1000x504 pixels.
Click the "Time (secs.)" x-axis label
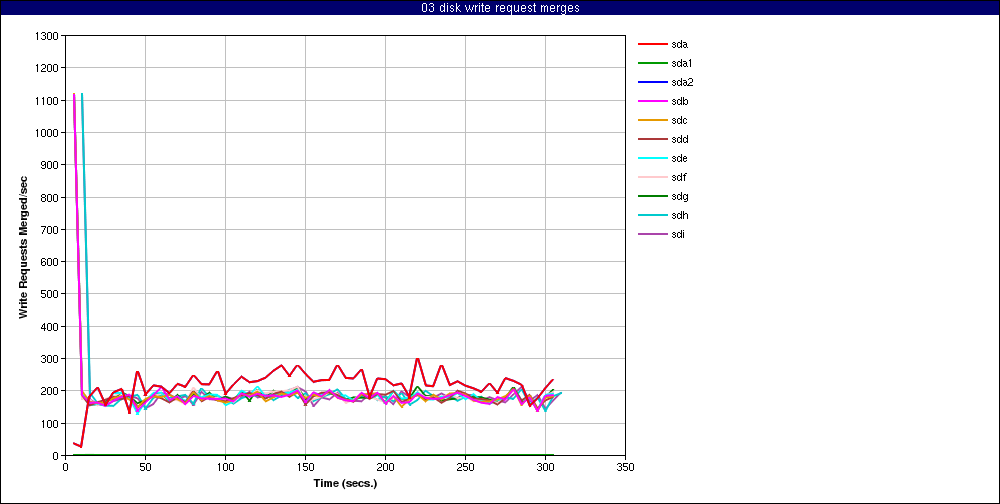(x=345, y=484)
